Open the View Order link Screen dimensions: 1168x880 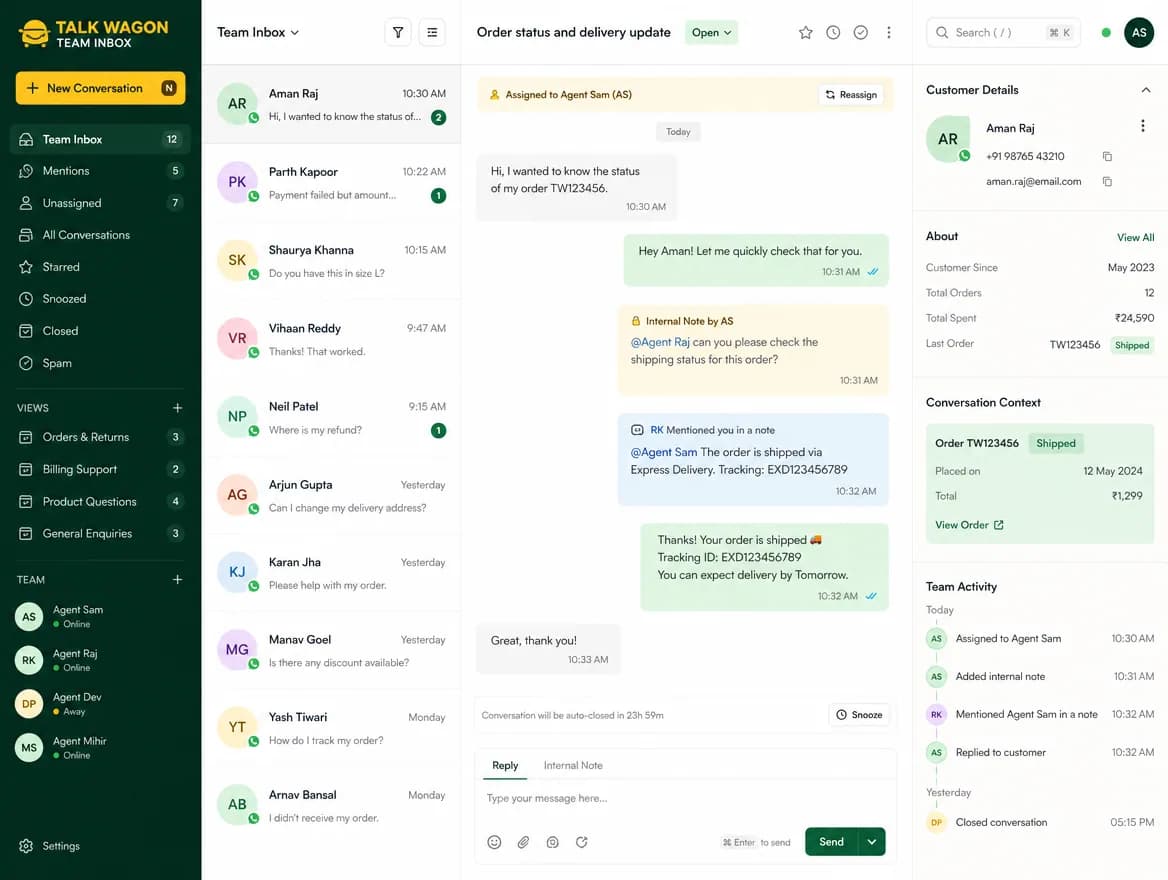(969, 525)
